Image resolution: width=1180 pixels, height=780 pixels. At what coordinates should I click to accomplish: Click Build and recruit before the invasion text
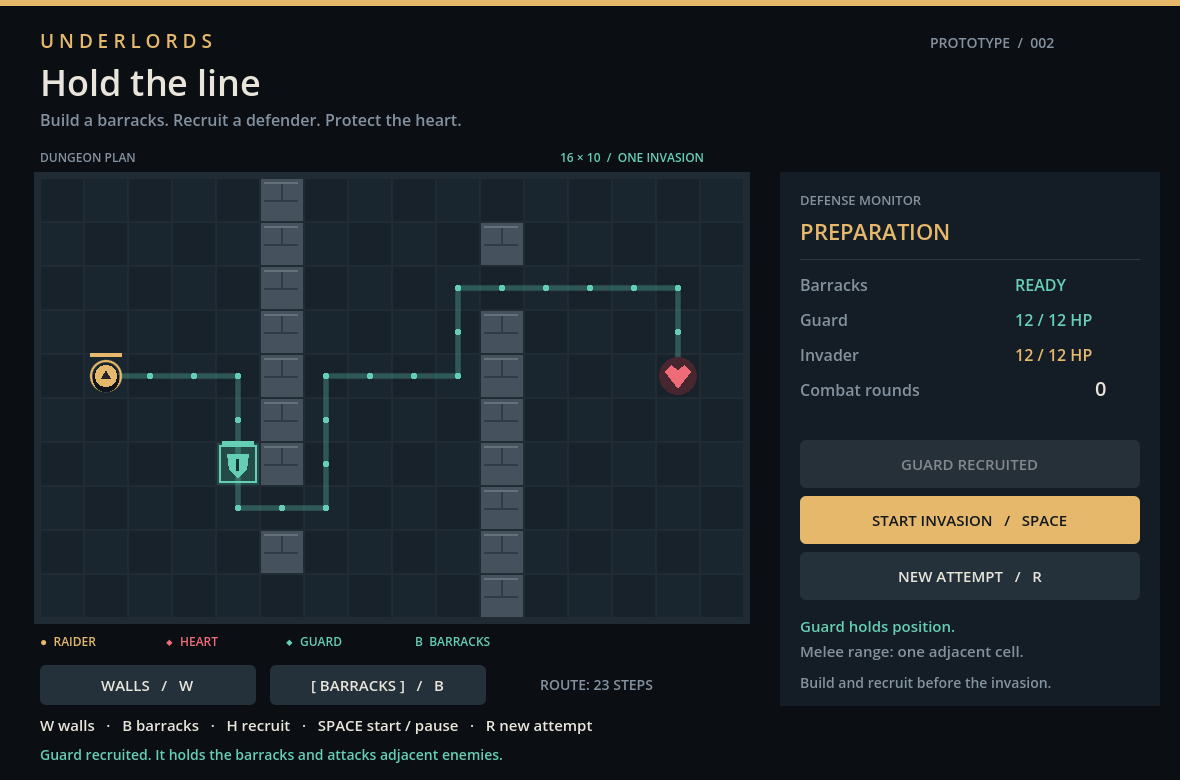pos(925,683)
